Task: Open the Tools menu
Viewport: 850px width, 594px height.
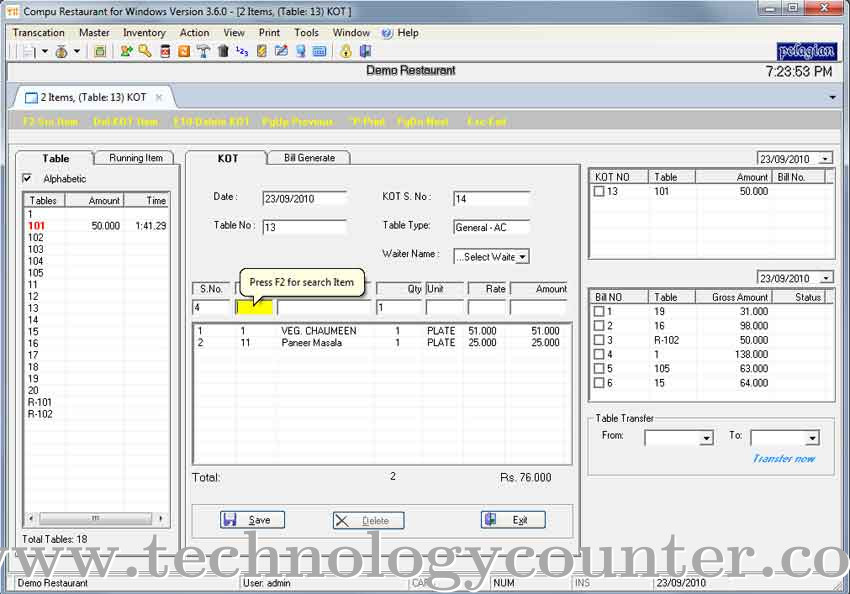Action: tap(306, 33)
